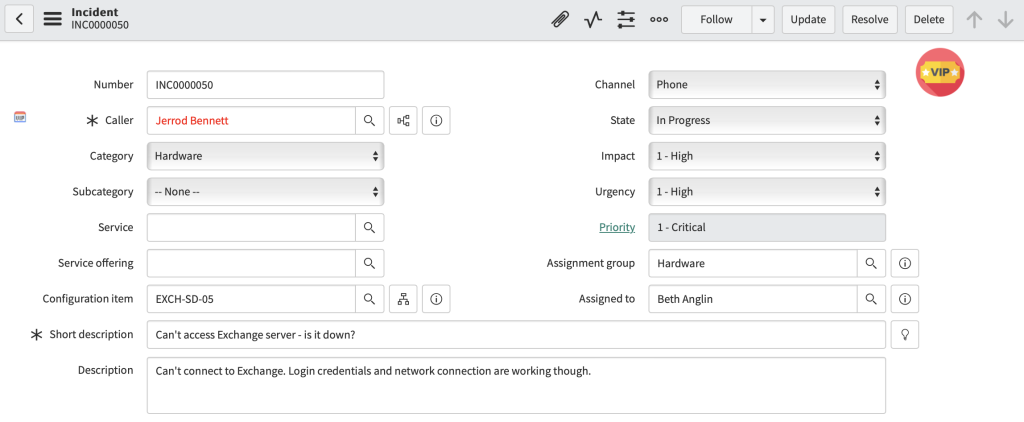Click the Incident INC0000050 header title
Viewport: 1024px width, 422px height.
pos(100,19)
